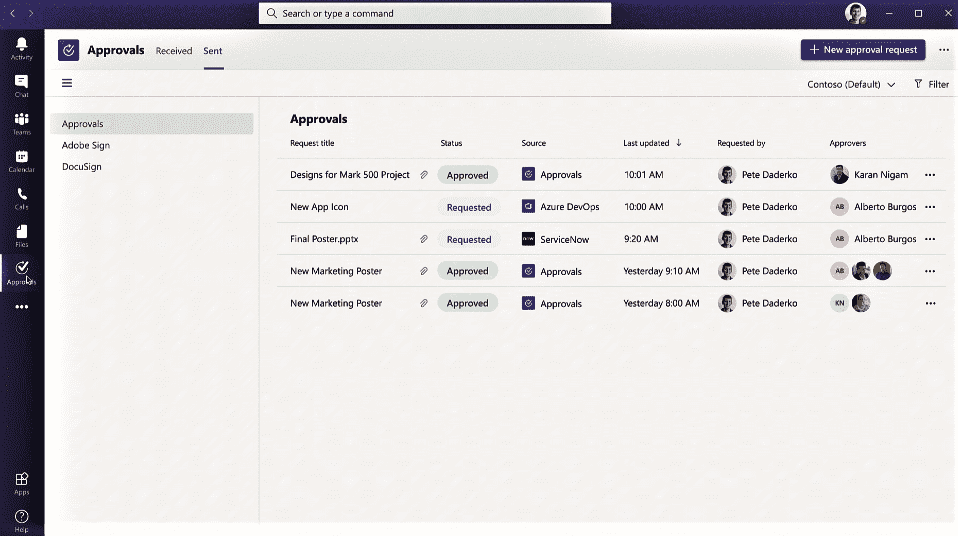Open the Activity bell icon
The width and height of the screenshot is (958, 536).
(21, 48)
